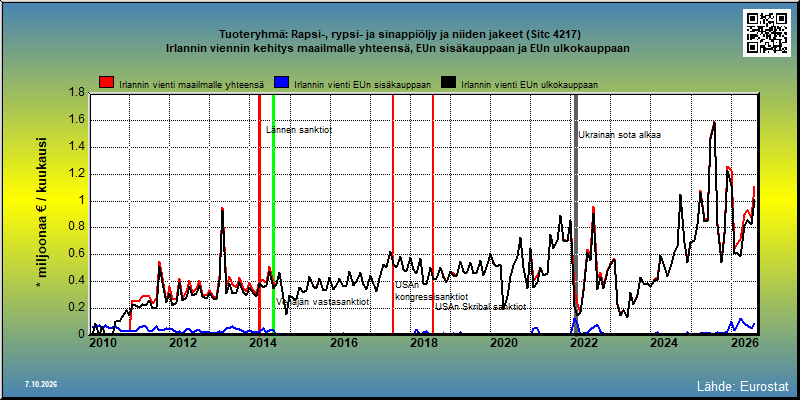
Task: Click the x-axis year label 2020
Action: tap(503, 342)
